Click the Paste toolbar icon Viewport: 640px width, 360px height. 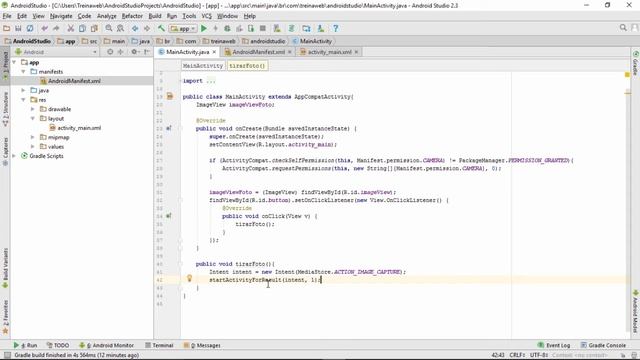point(94,29)
